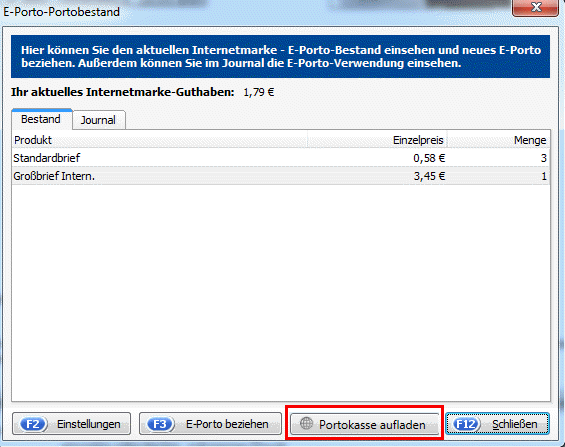Select the Bestand tab
Screen dimensions: 565x447
tap(41, 119)
